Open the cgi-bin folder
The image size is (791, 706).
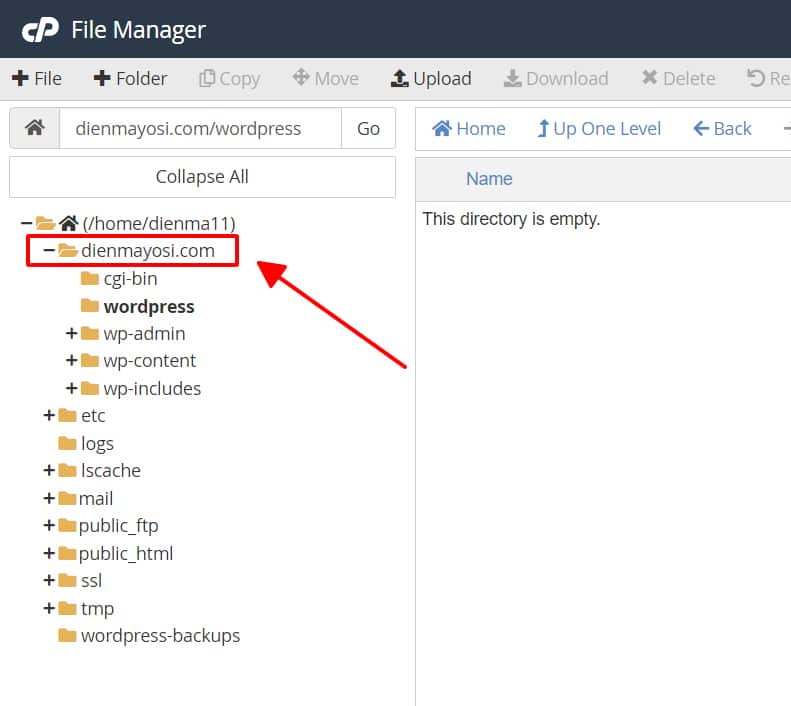pos(130,278)
